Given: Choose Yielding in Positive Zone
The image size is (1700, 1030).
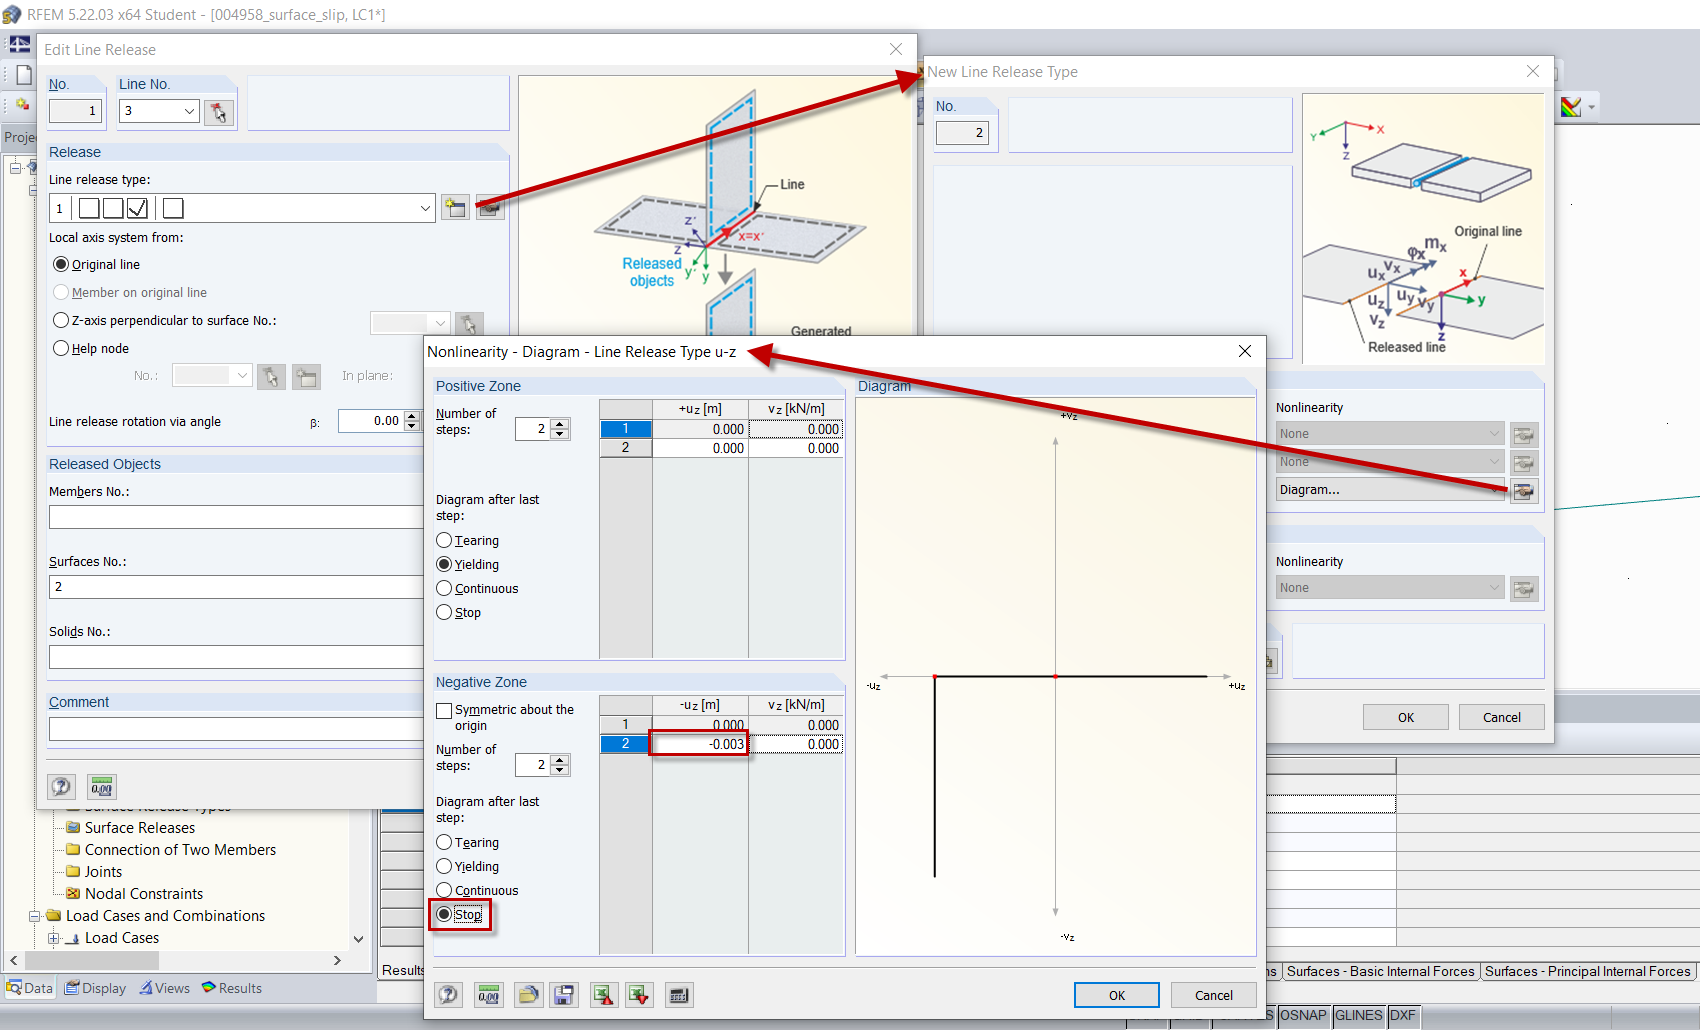Looking at the screenshot, I should (444, 564).
